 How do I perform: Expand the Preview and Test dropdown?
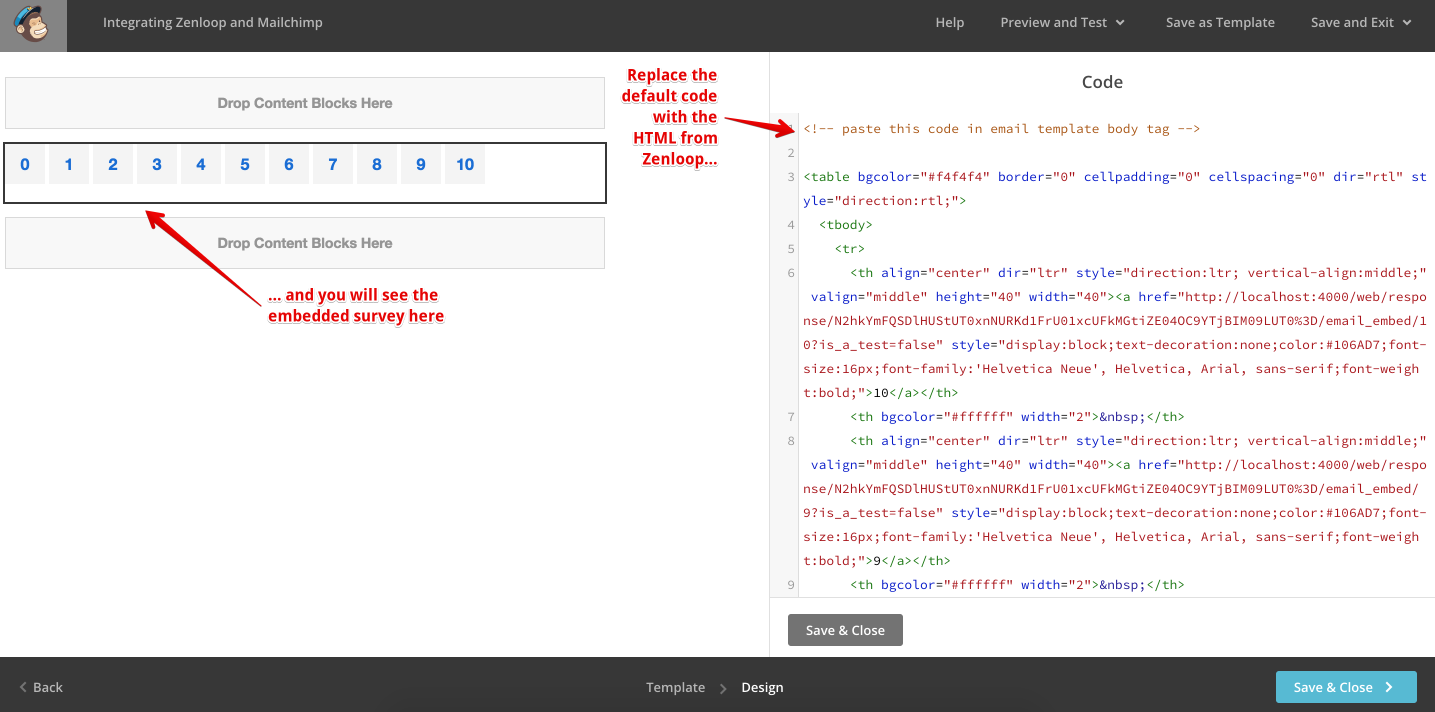point(1063,22)
